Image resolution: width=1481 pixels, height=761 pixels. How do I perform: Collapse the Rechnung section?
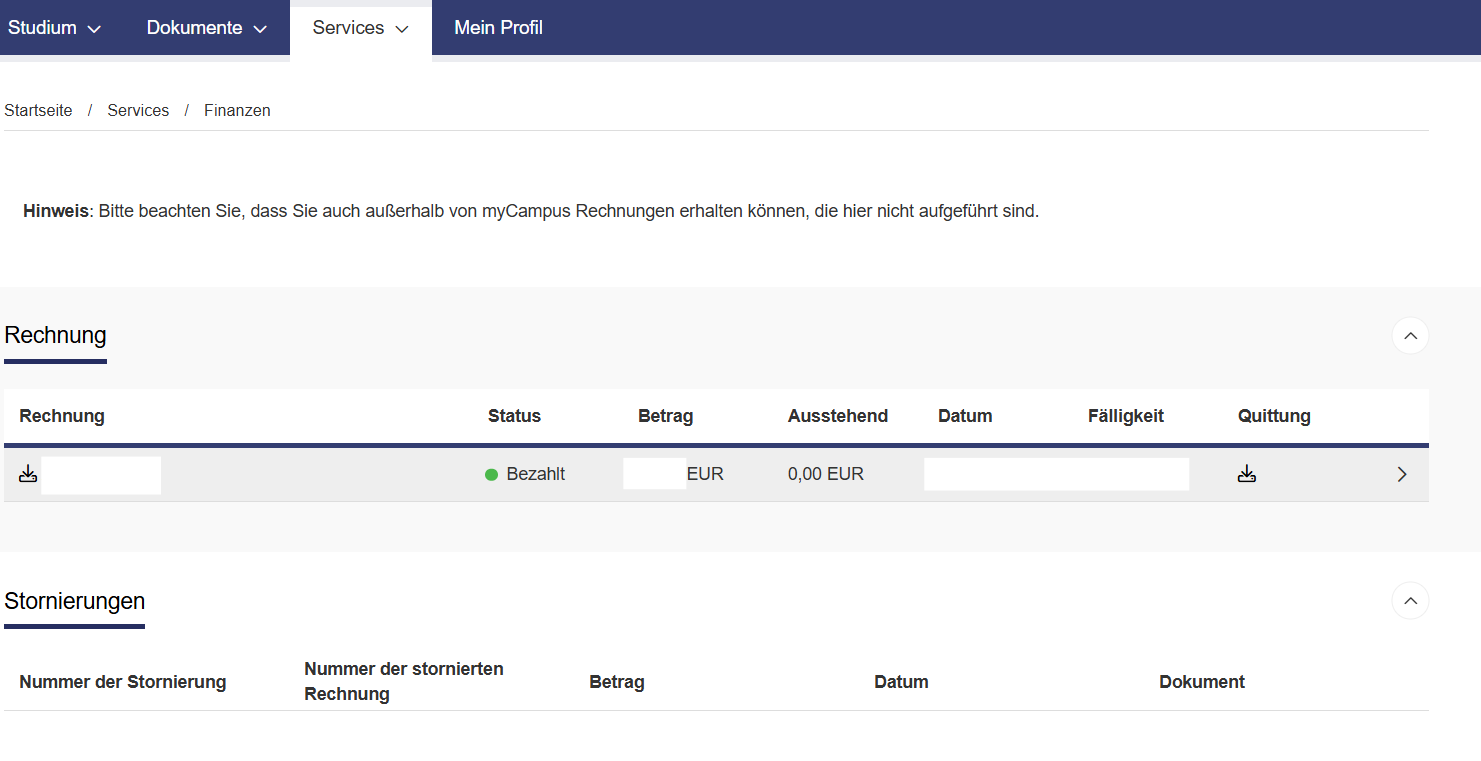coord(1410,336)
